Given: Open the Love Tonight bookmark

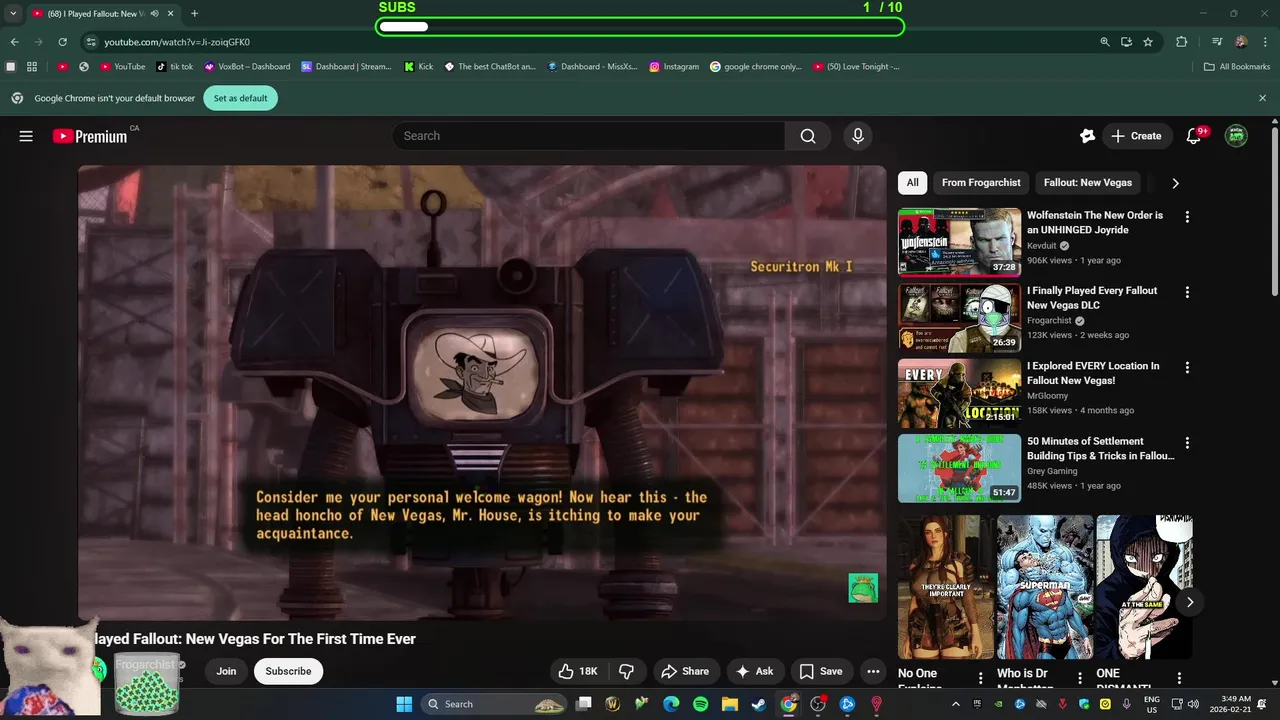Looking at the screenshot, I should tap(856, 67).
